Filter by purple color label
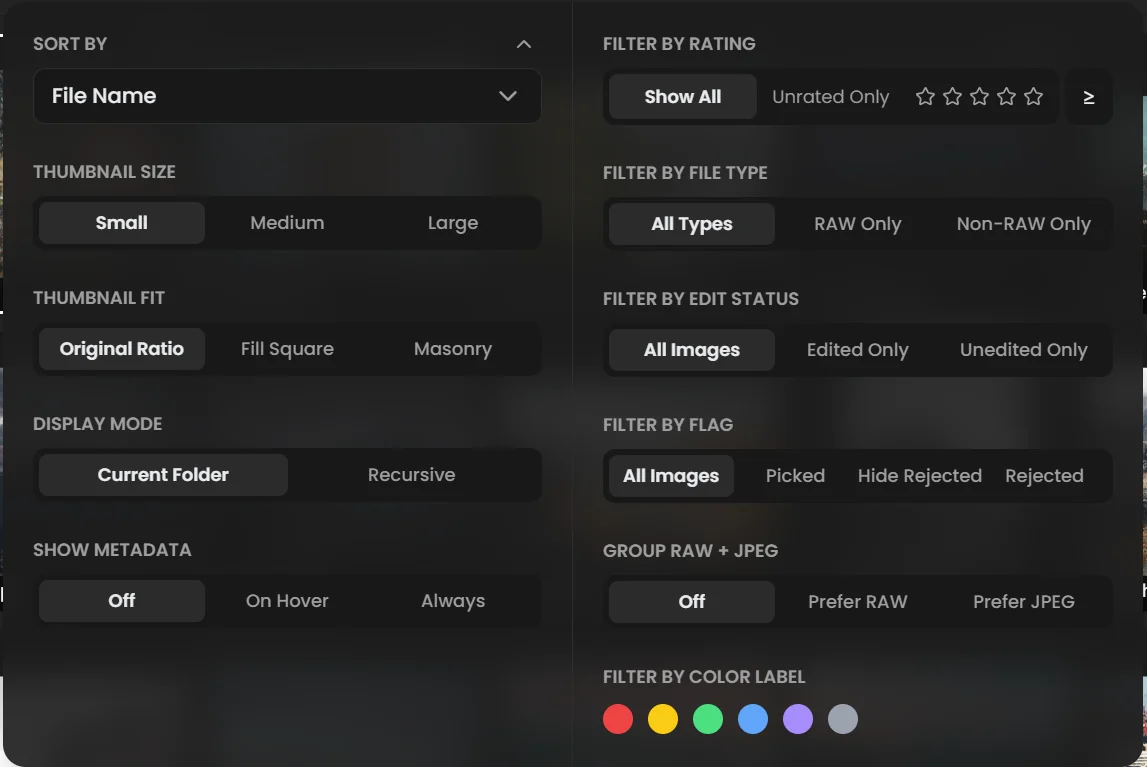 click(x=798, y=719)
